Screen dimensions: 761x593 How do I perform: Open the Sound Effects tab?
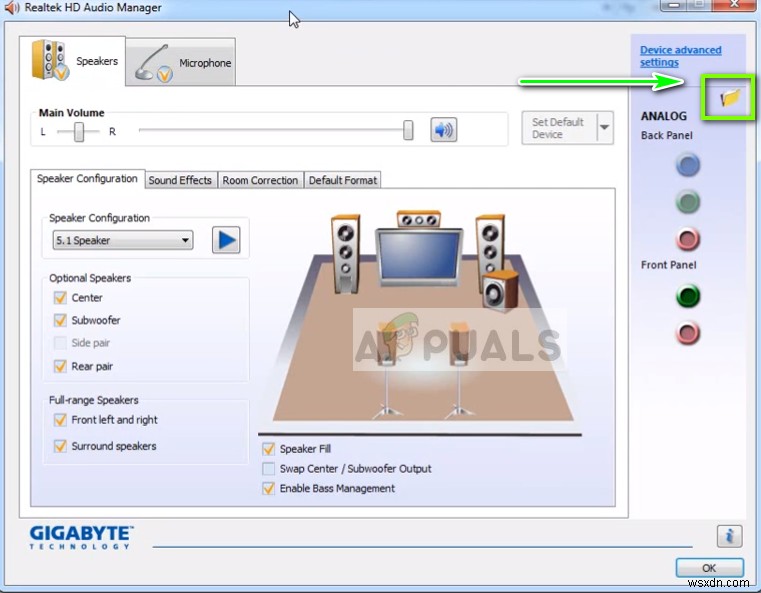coord(180,180)
